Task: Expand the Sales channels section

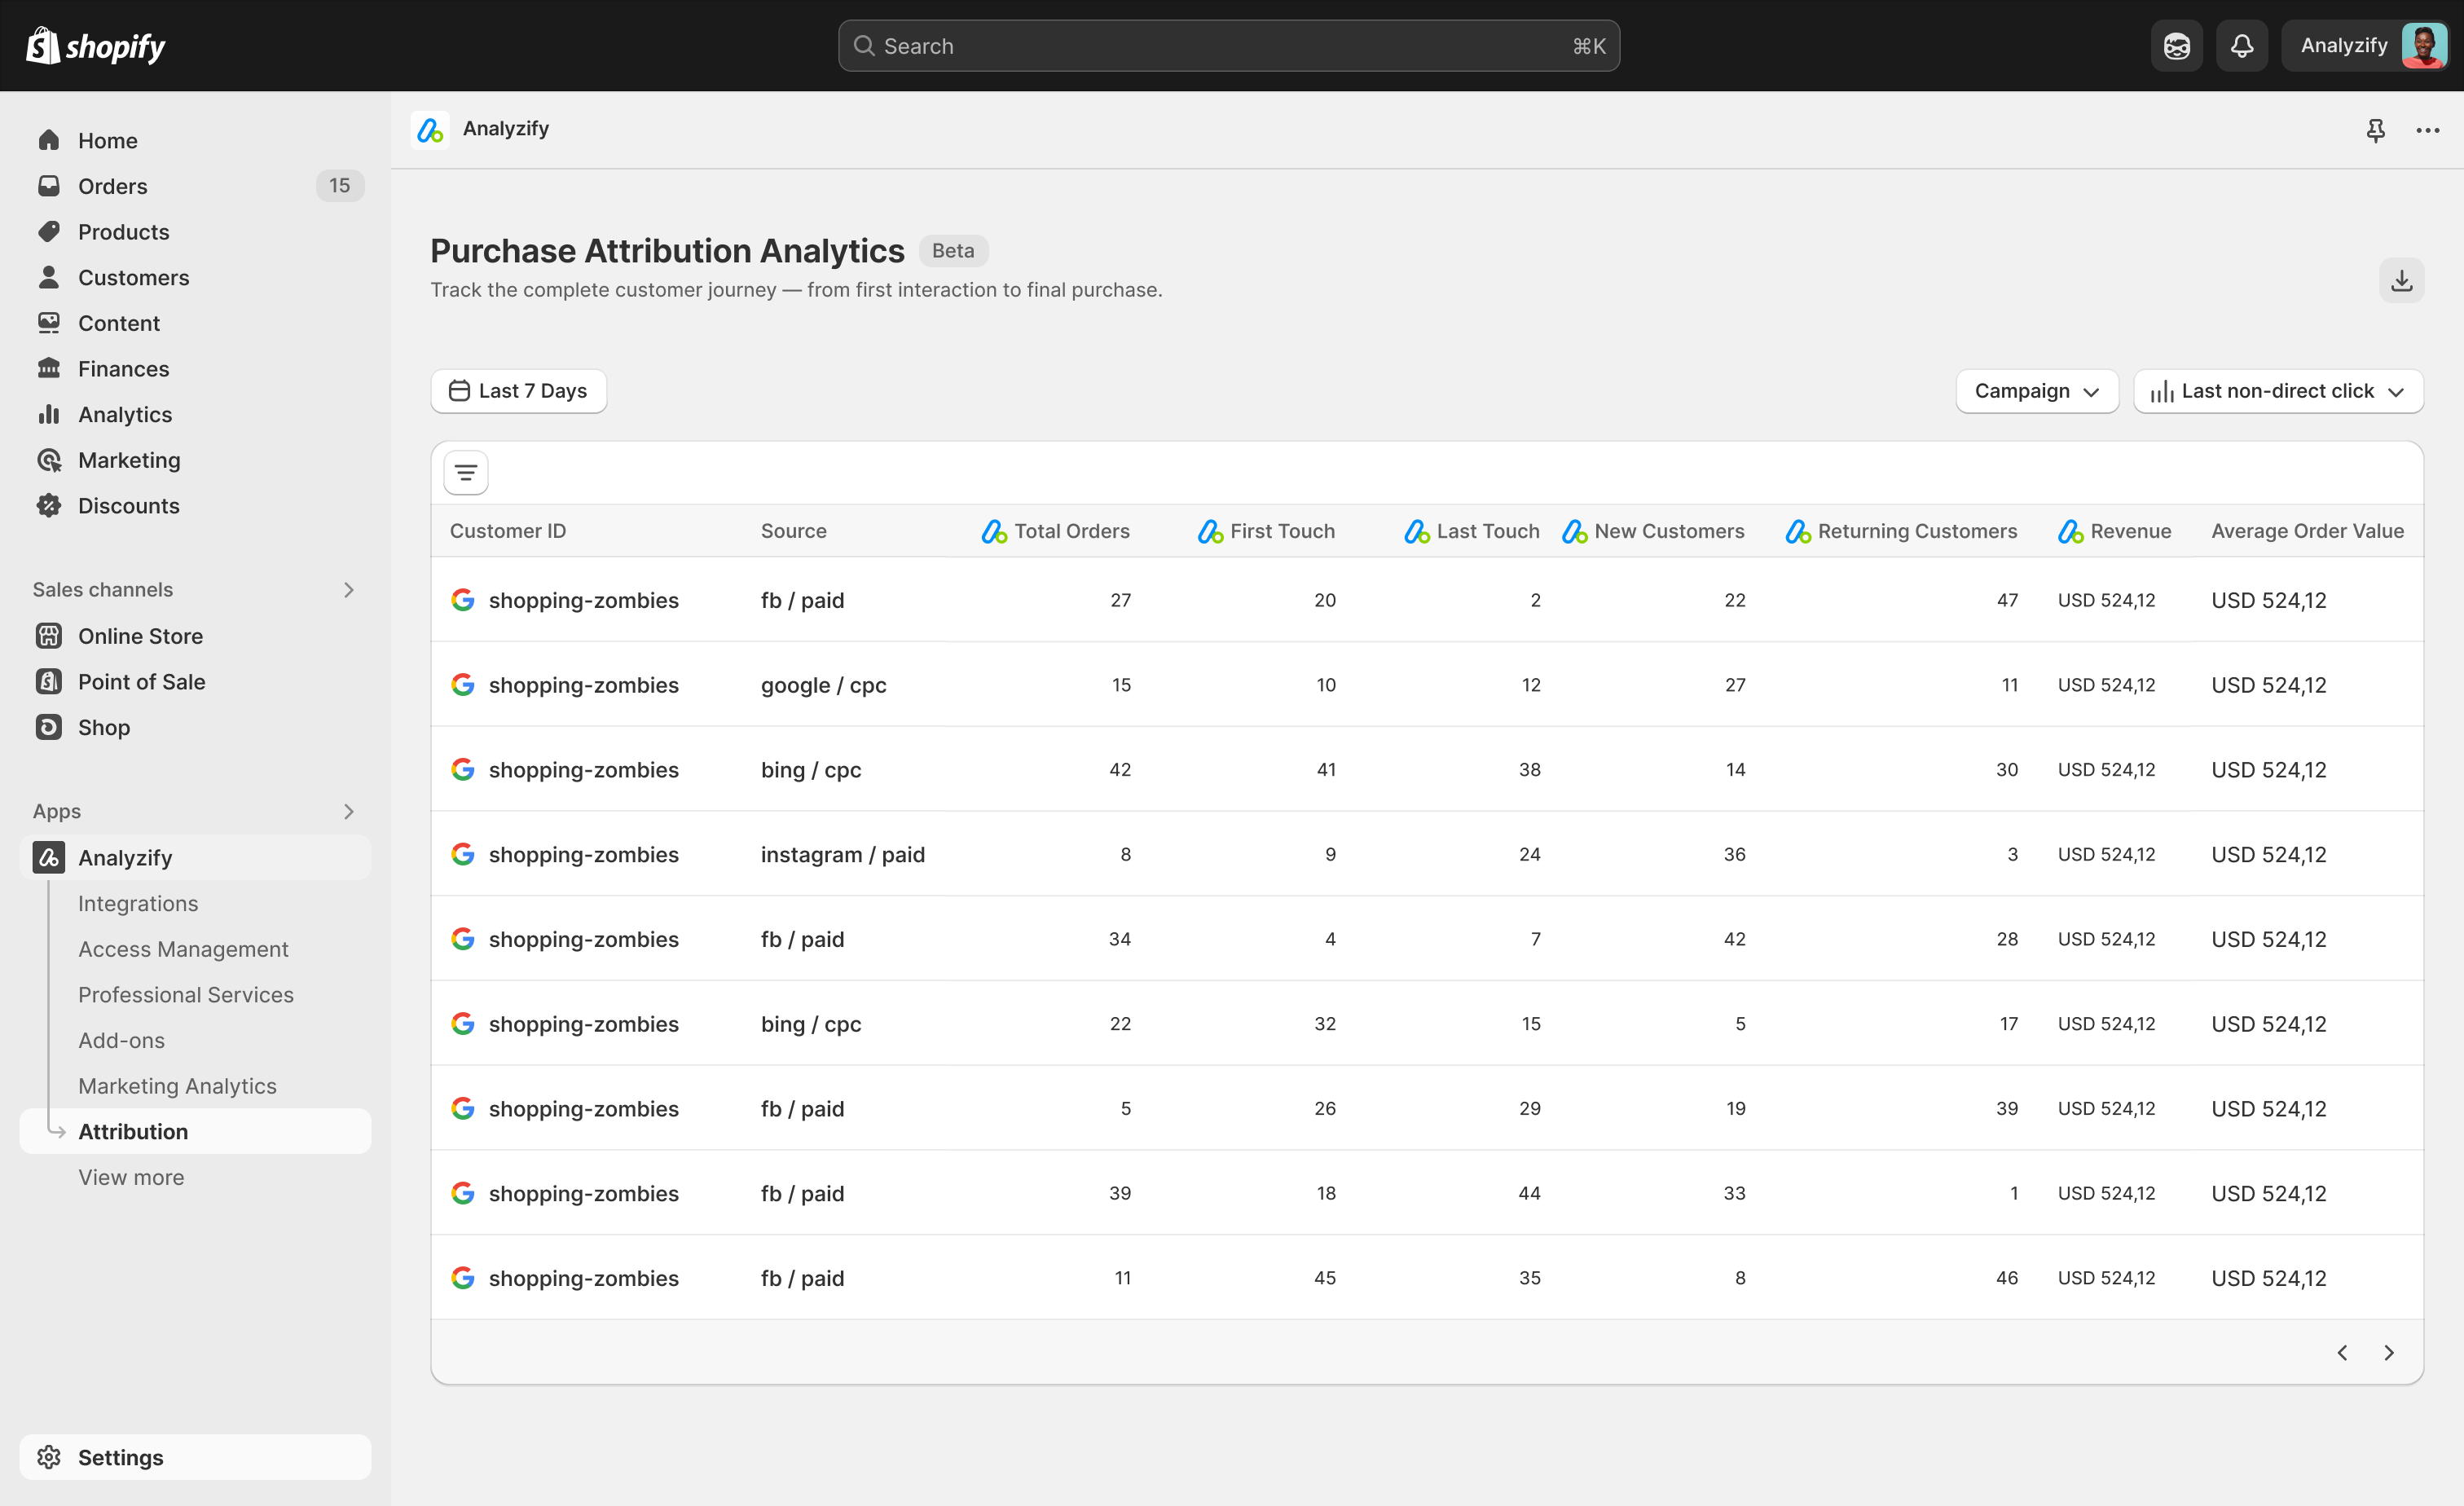Action: (x=348, y=590)
